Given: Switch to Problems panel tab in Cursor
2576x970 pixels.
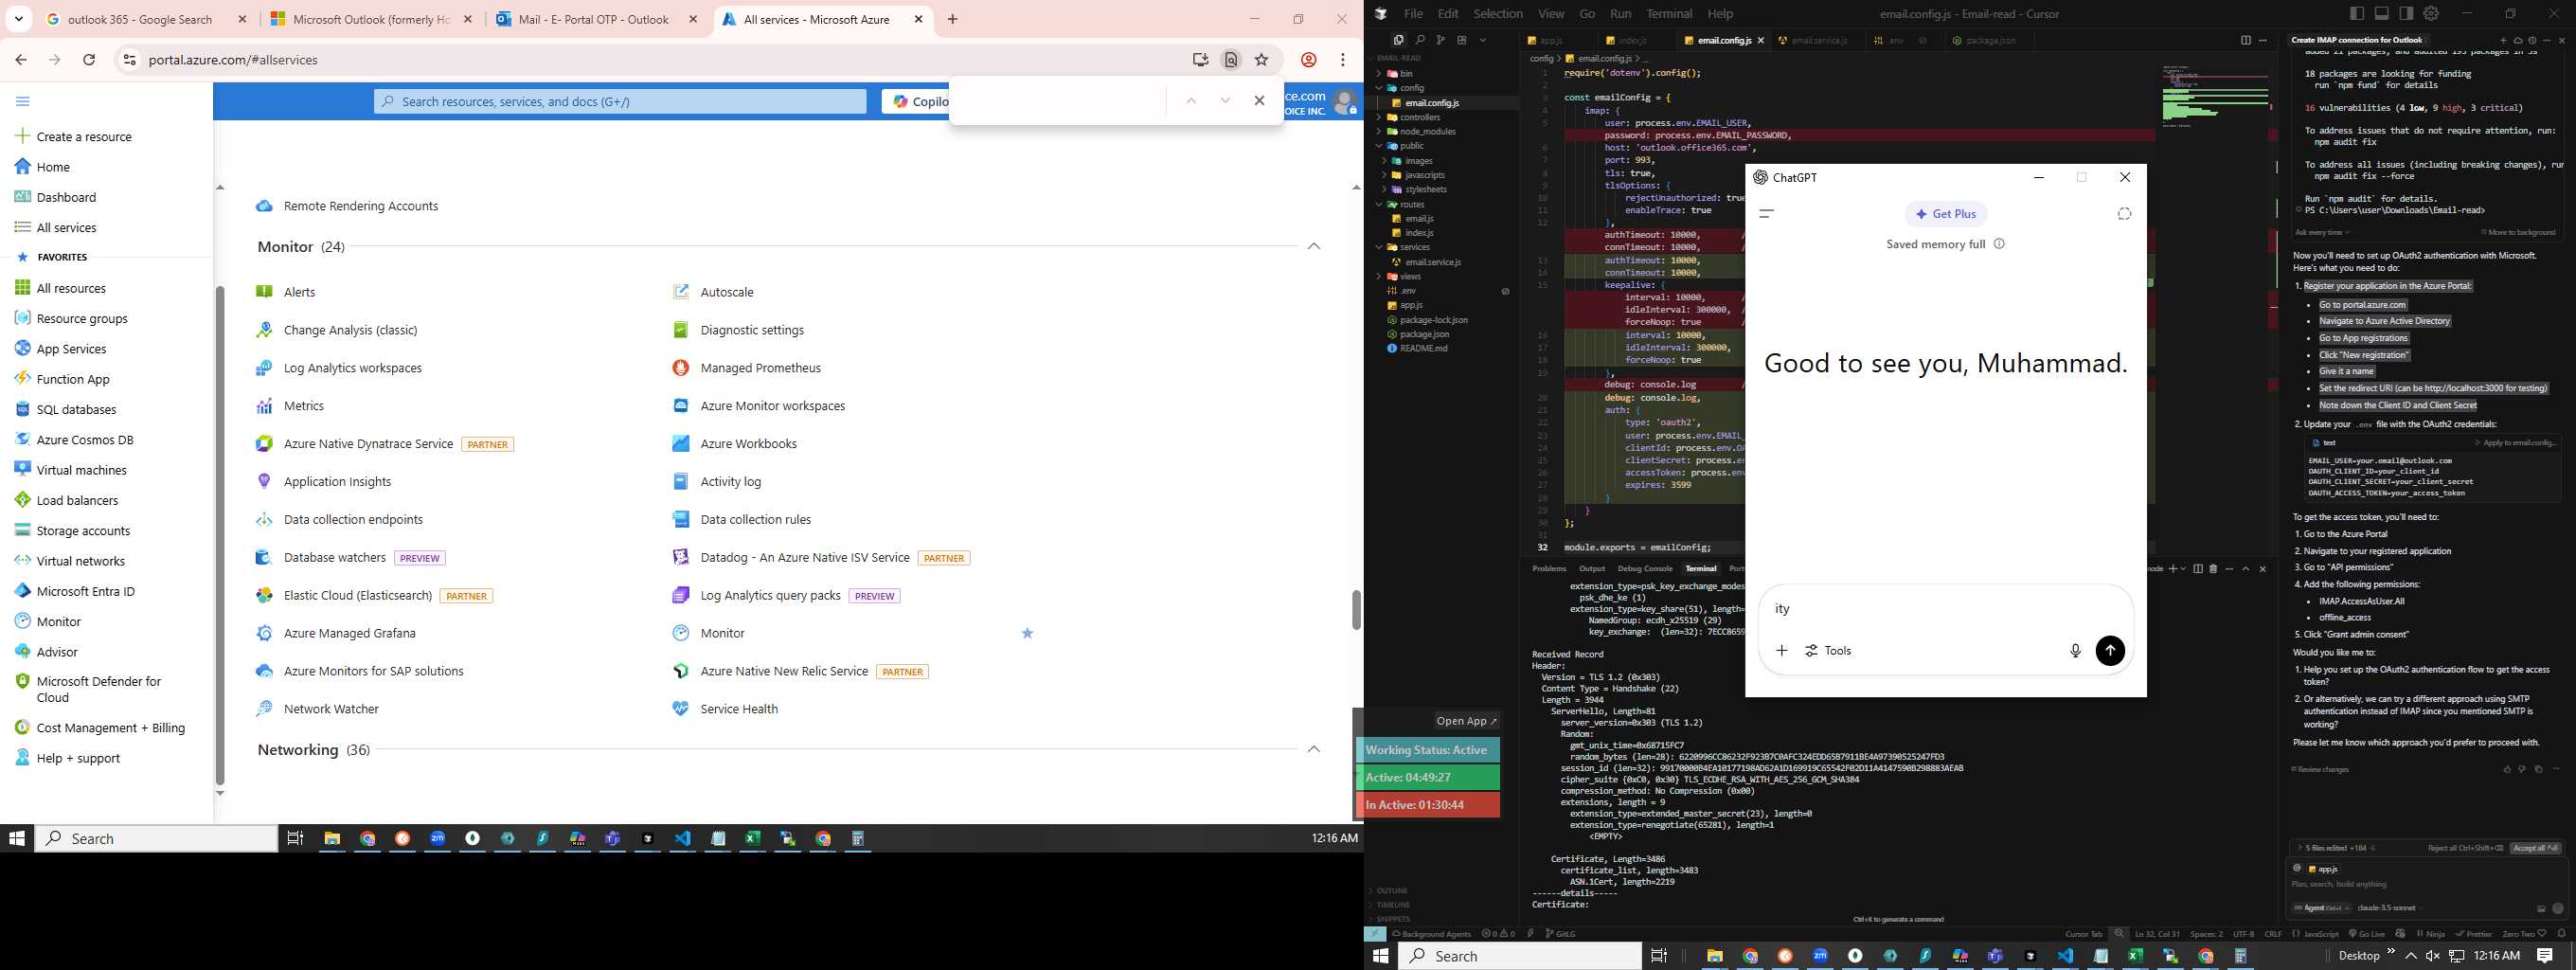Looking at the screenshot, I should coord(1549,569).
